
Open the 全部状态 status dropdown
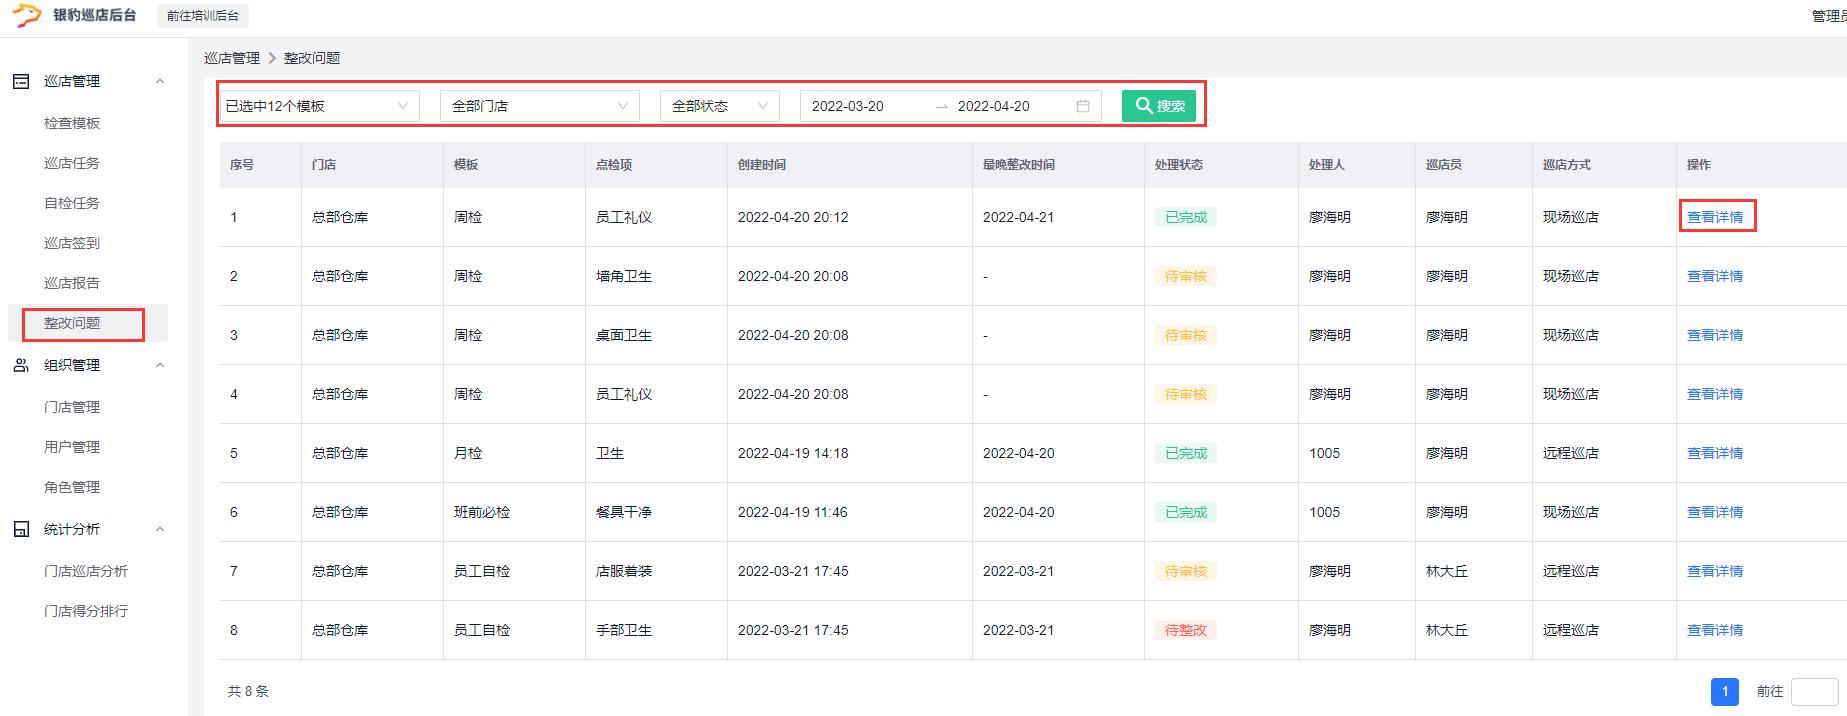tap(719, 106)
